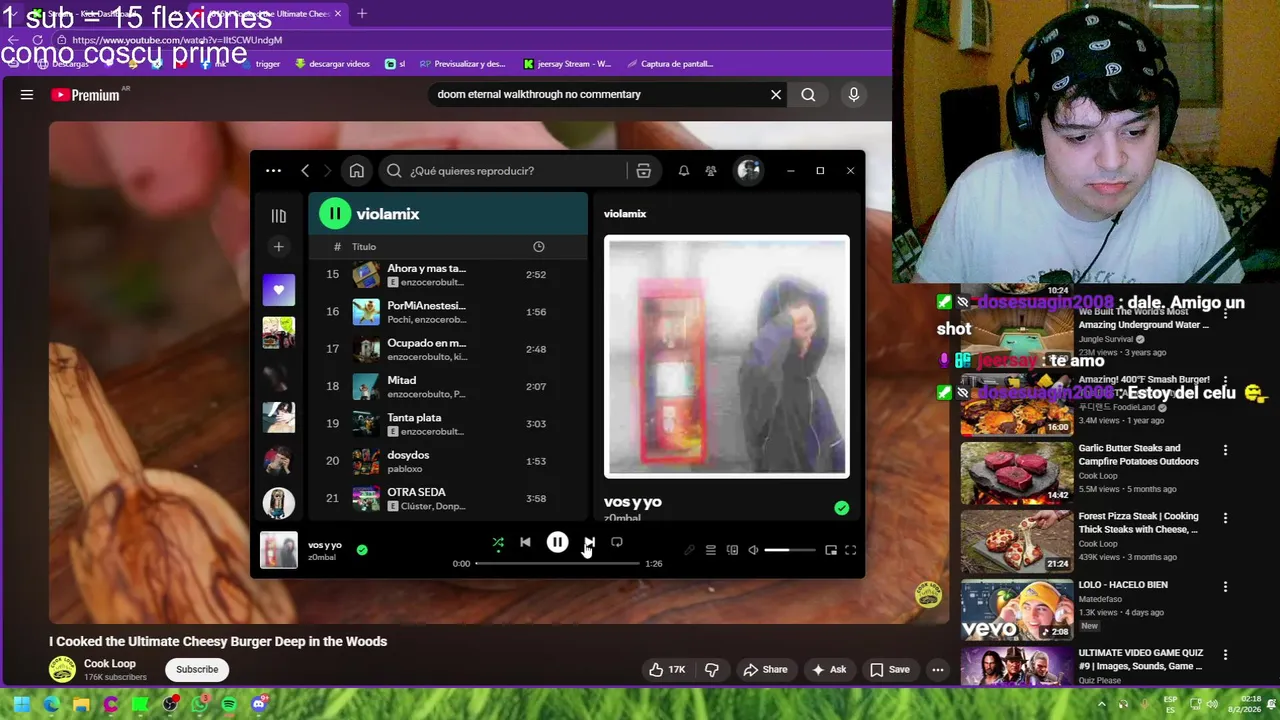Pause playback in the Spotify bottom bar
The height and width of the screenshot is (720, 1280).
pyautogui.click(x=557, y=542)
